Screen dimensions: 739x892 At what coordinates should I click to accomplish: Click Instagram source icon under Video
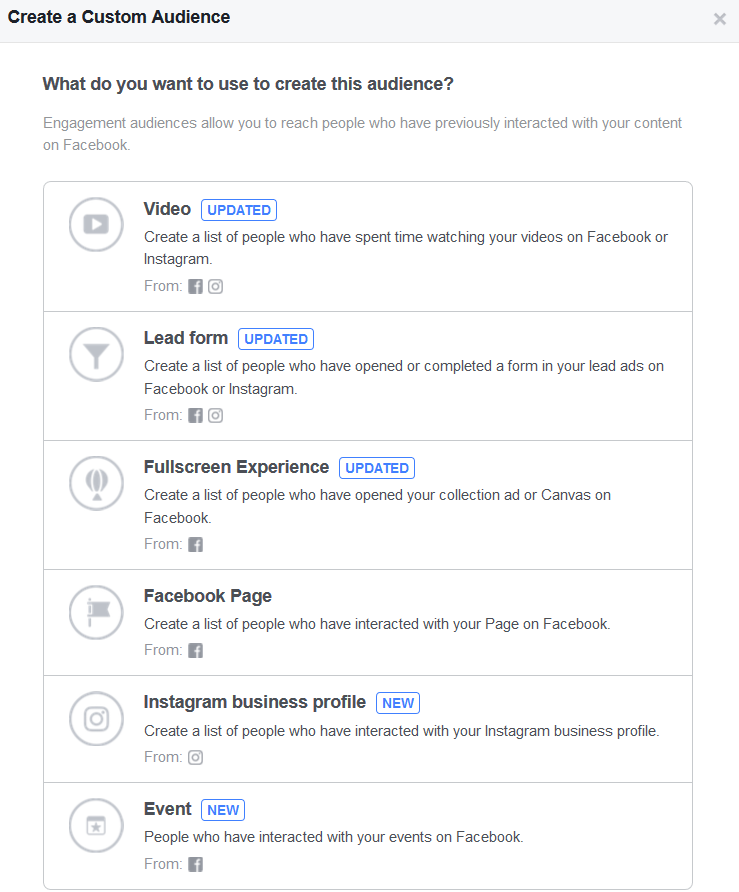pyautogui.click(x=215, y=286)
